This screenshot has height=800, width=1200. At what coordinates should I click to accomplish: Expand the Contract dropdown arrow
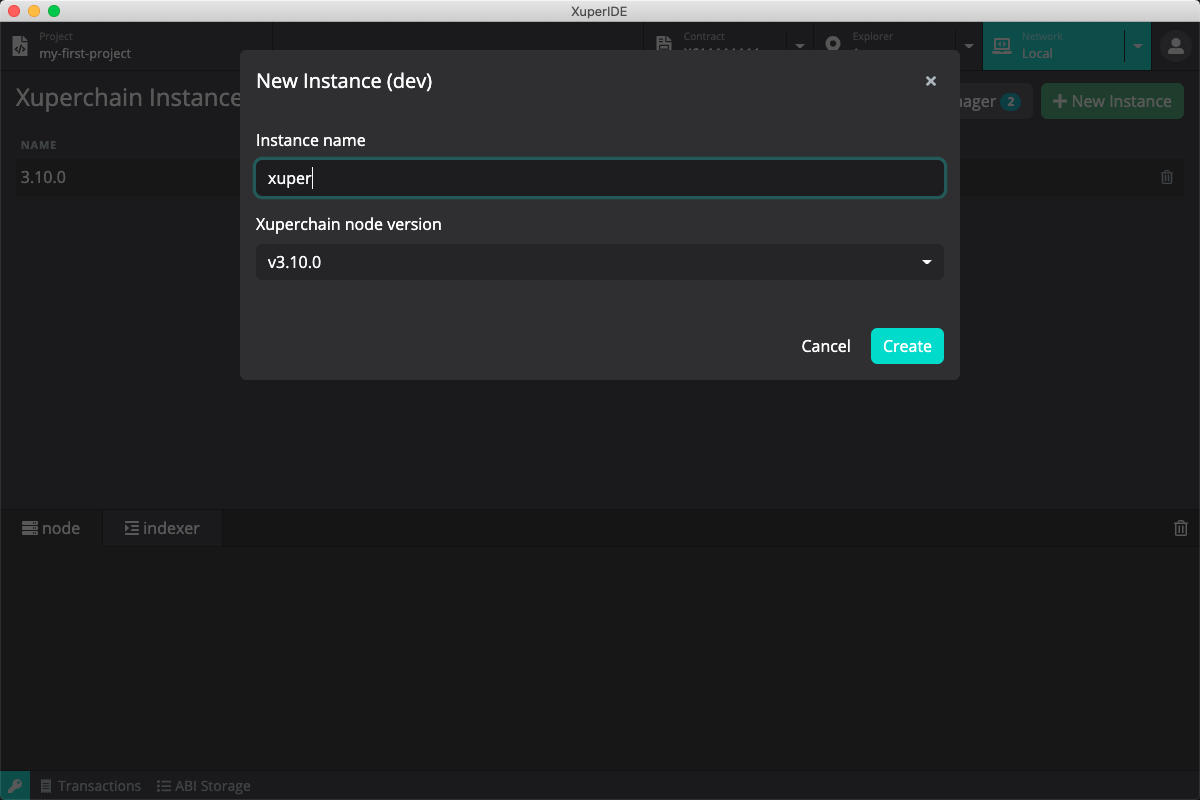tap(800, 46)
